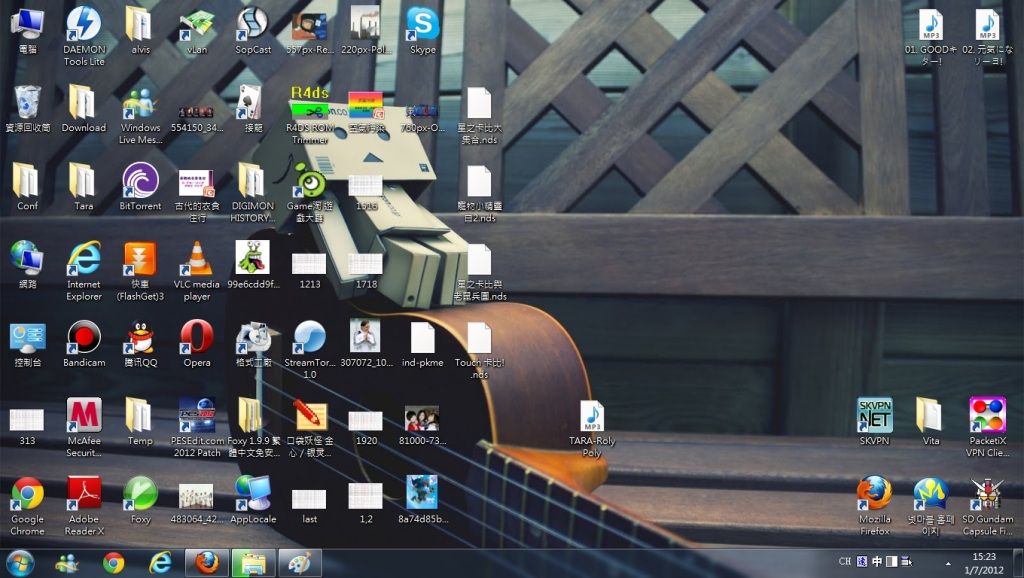The height and width of the screenshot is (578, 1024).
Task: Switch to the Firefox taskbar window
Action: point(207,563)
